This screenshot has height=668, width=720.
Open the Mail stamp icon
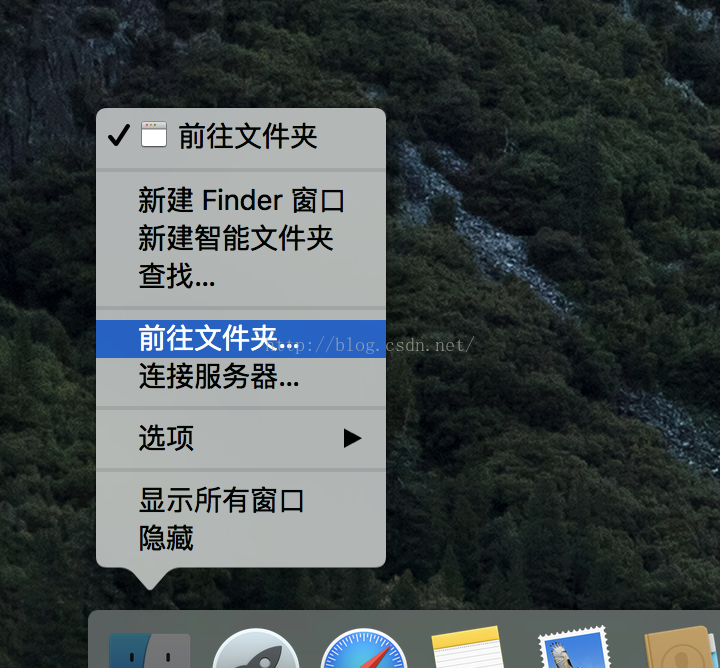[575, 647]
